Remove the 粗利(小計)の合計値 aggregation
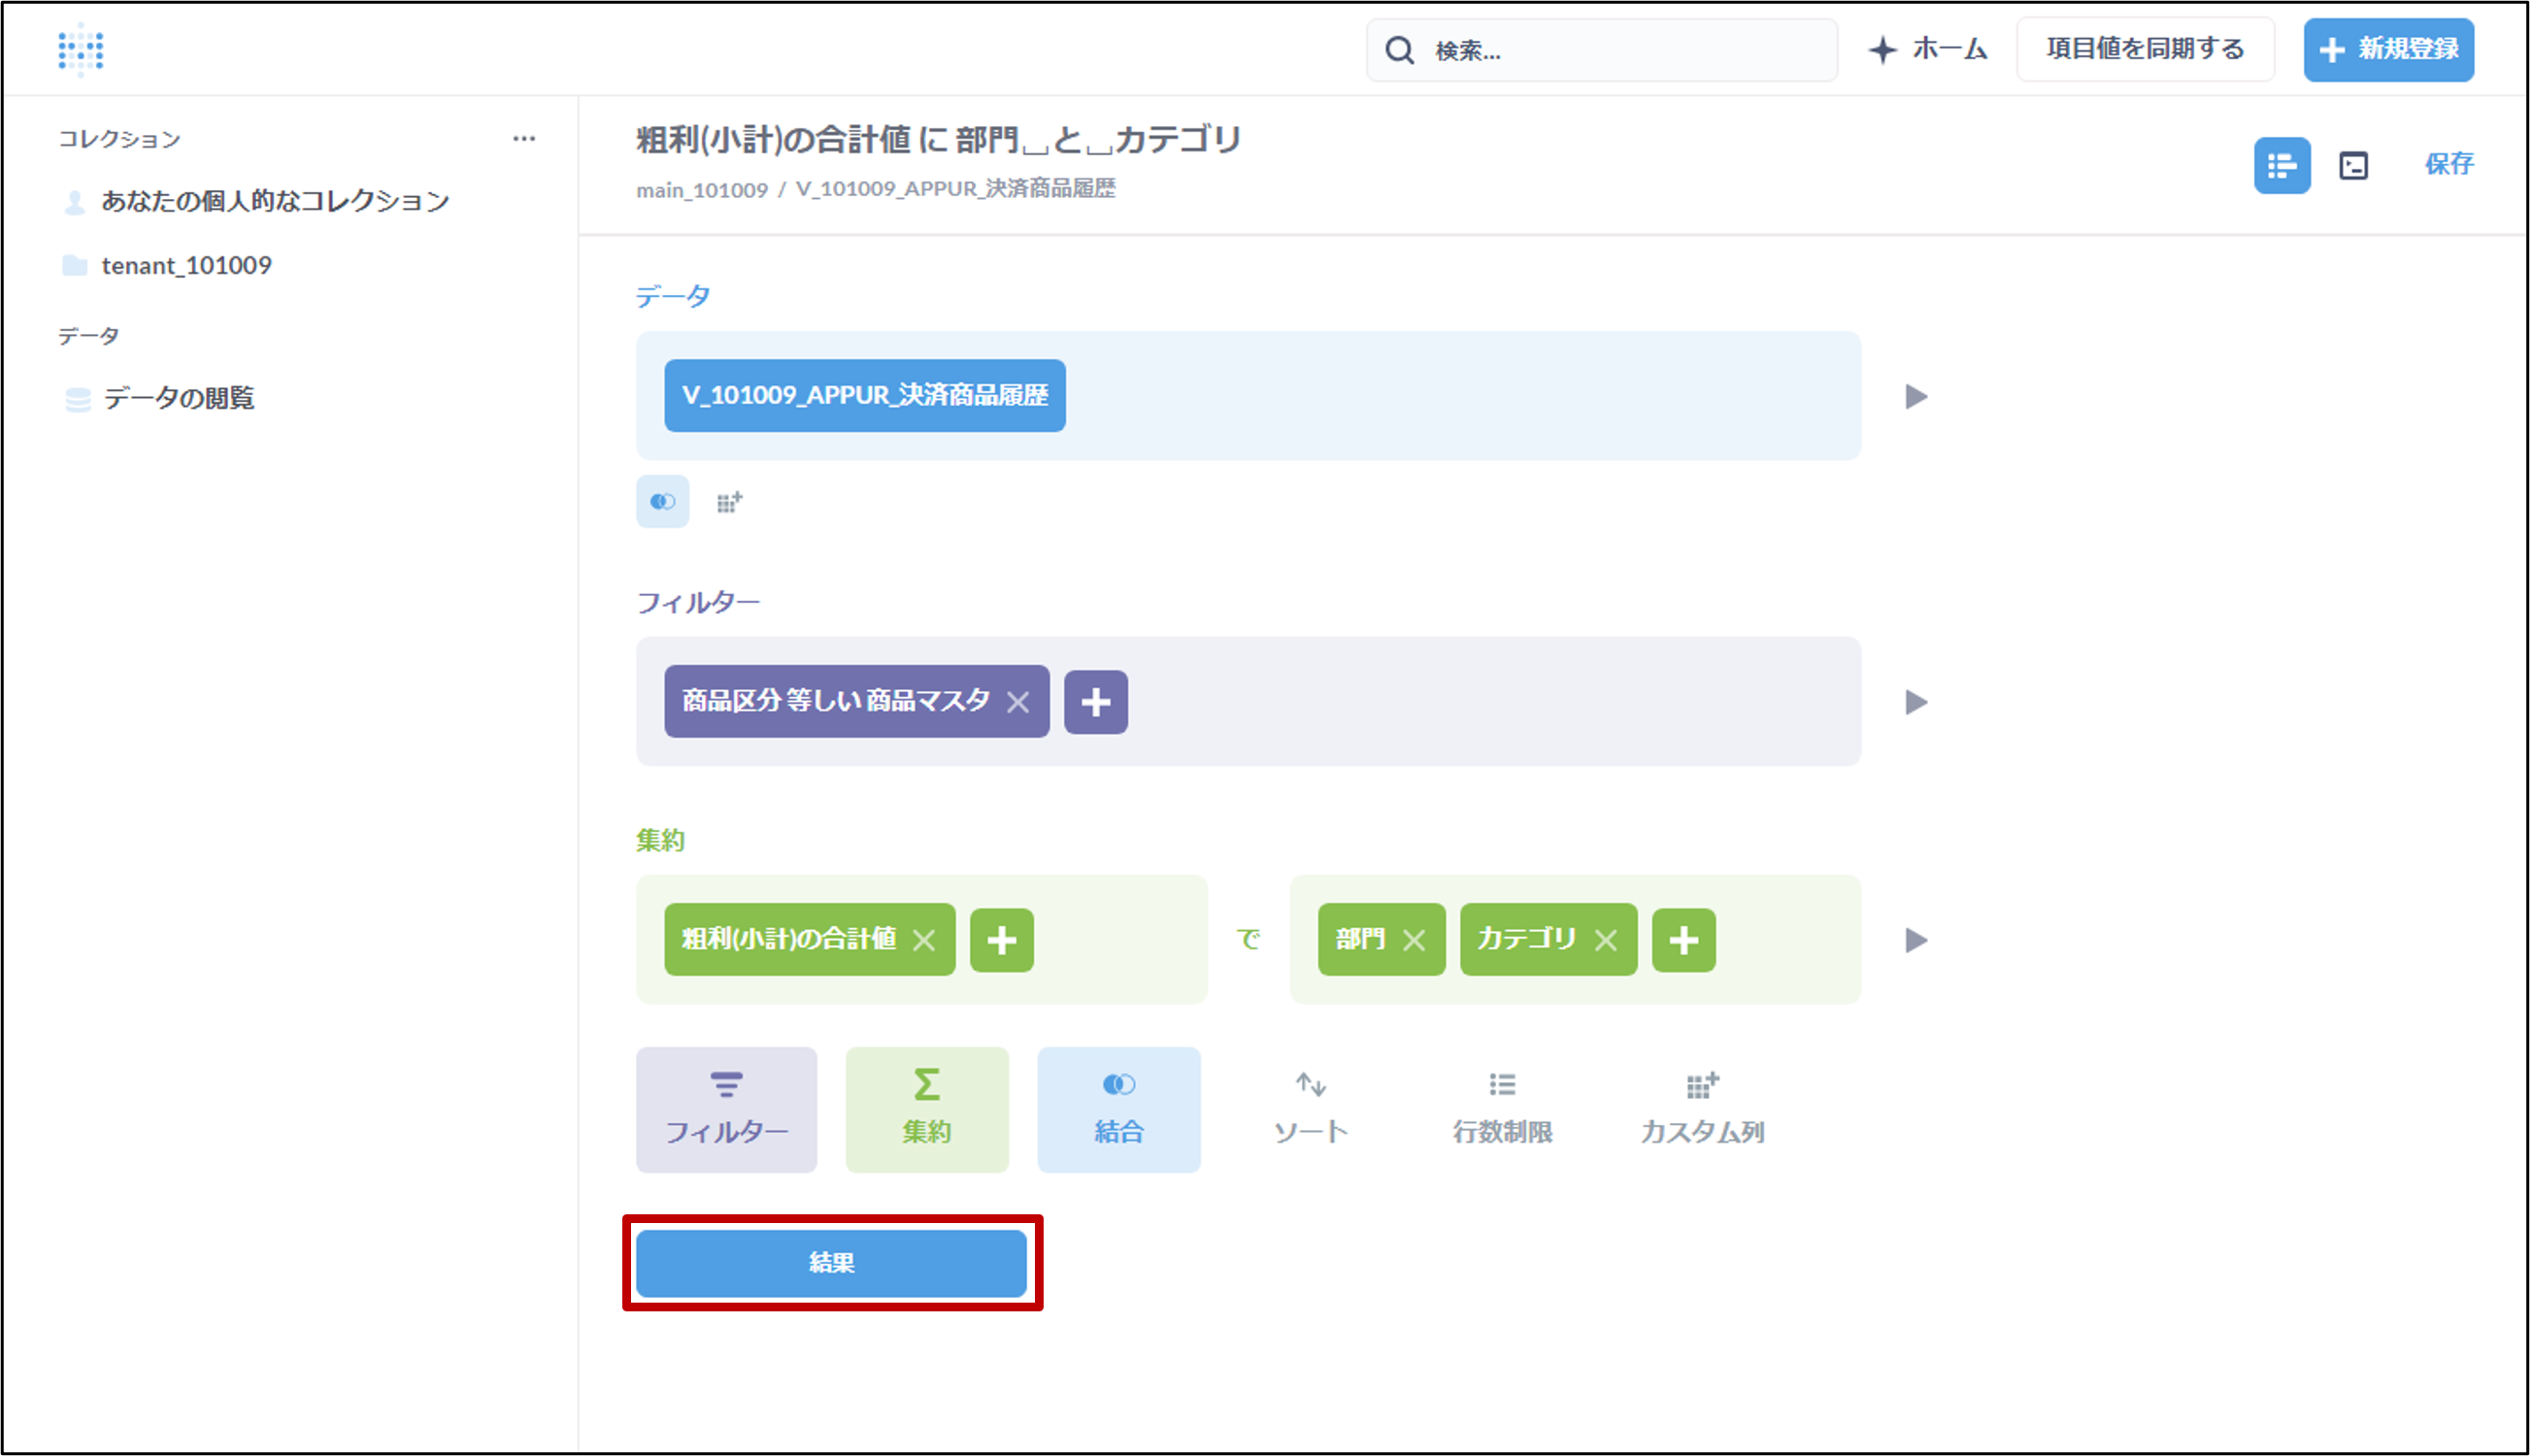Screen dimensions: 2530x1456 coord(924,940)
